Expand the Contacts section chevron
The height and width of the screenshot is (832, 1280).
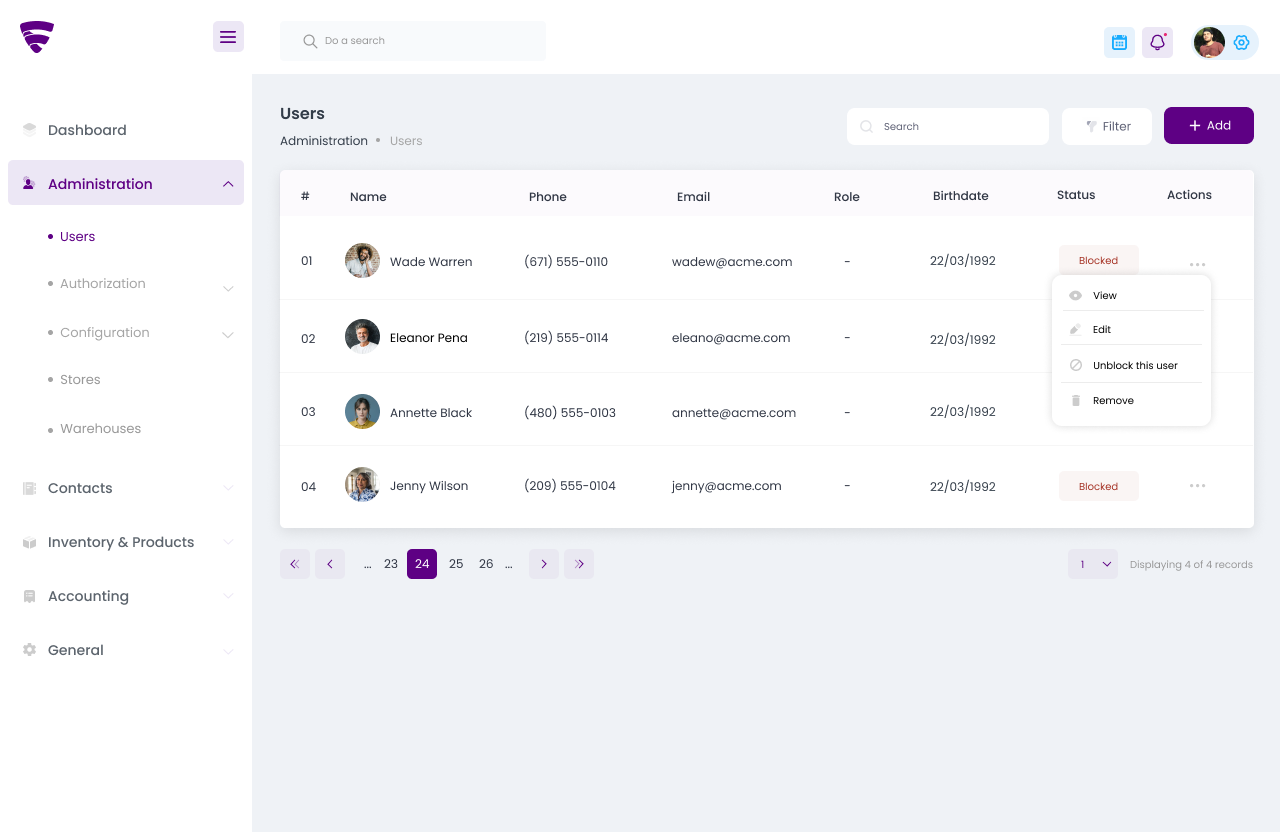click(228, 488)
